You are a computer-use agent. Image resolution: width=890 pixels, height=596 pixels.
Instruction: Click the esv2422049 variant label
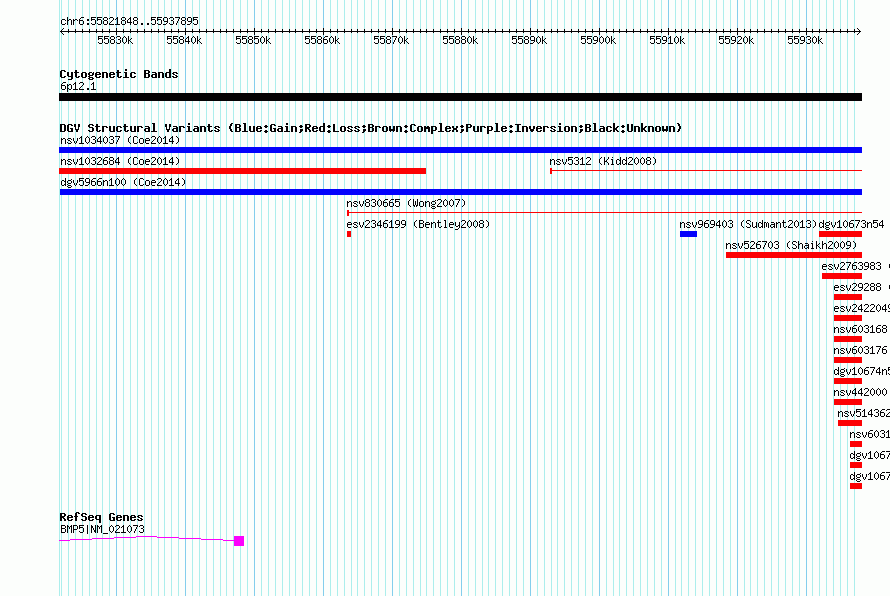[x=862, y=308]
